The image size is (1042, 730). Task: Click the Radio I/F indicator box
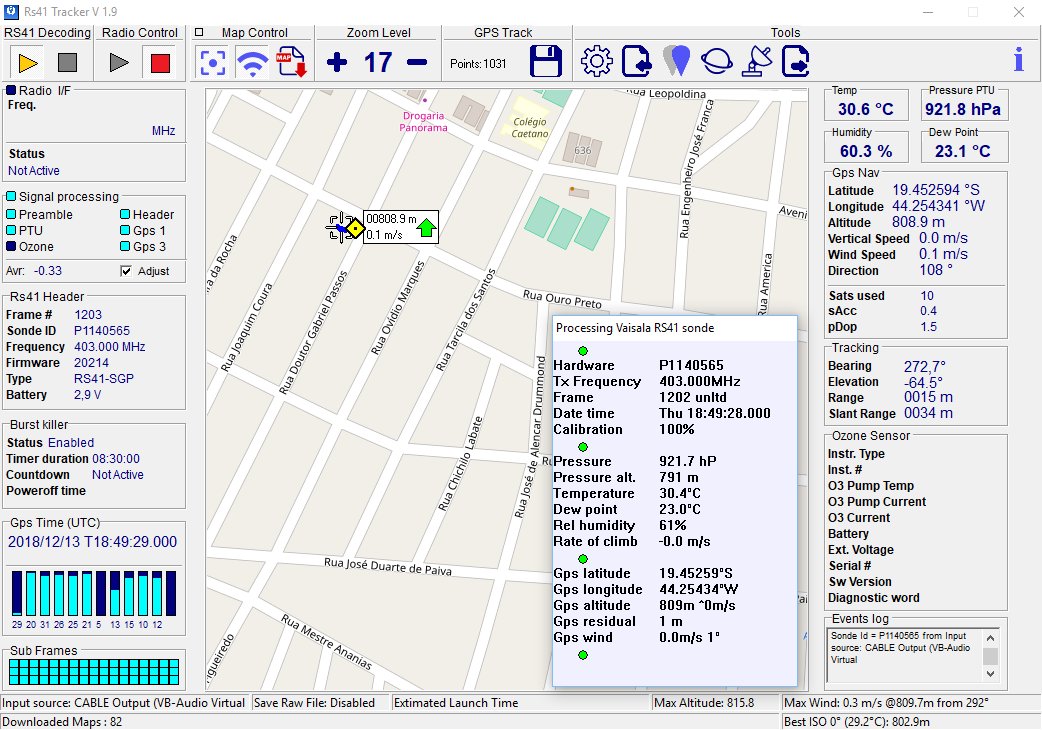click(11, 90)
